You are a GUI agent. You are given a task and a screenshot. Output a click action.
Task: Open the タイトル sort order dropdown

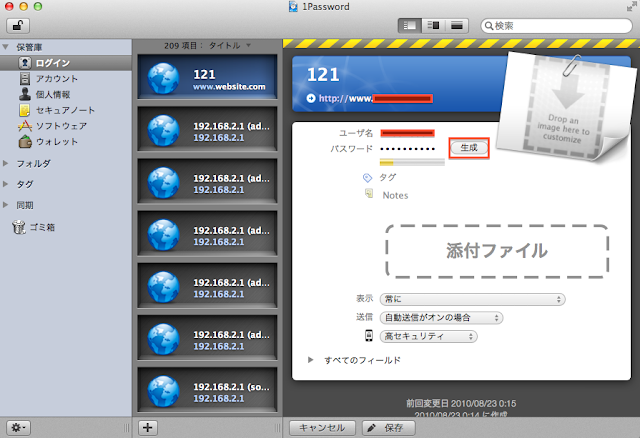230,46
